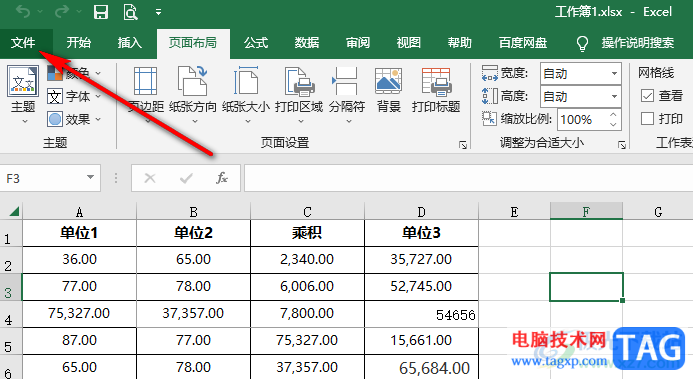Open the 数据 tab
The width and height of the screenshot is (693, 379).
307,43
